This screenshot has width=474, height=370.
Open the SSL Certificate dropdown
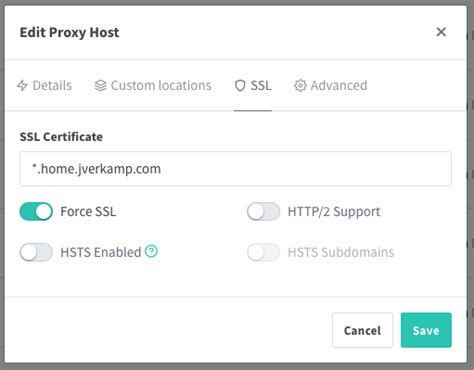pyautogui.click(x=235, y=169)
